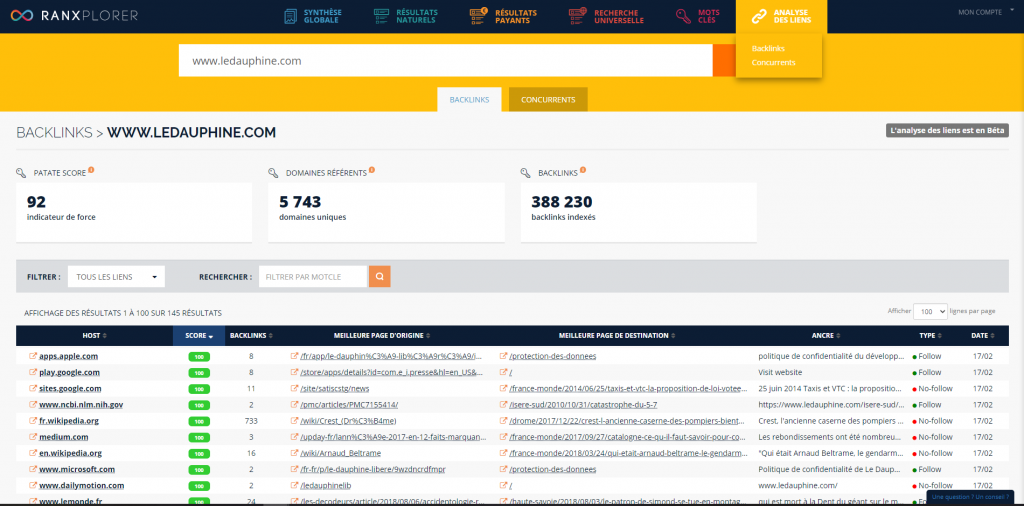Screen dimensions: 1024x506
Task: Click Backlinks info badge
Action: pyautogui.click(x=583, y=170)
